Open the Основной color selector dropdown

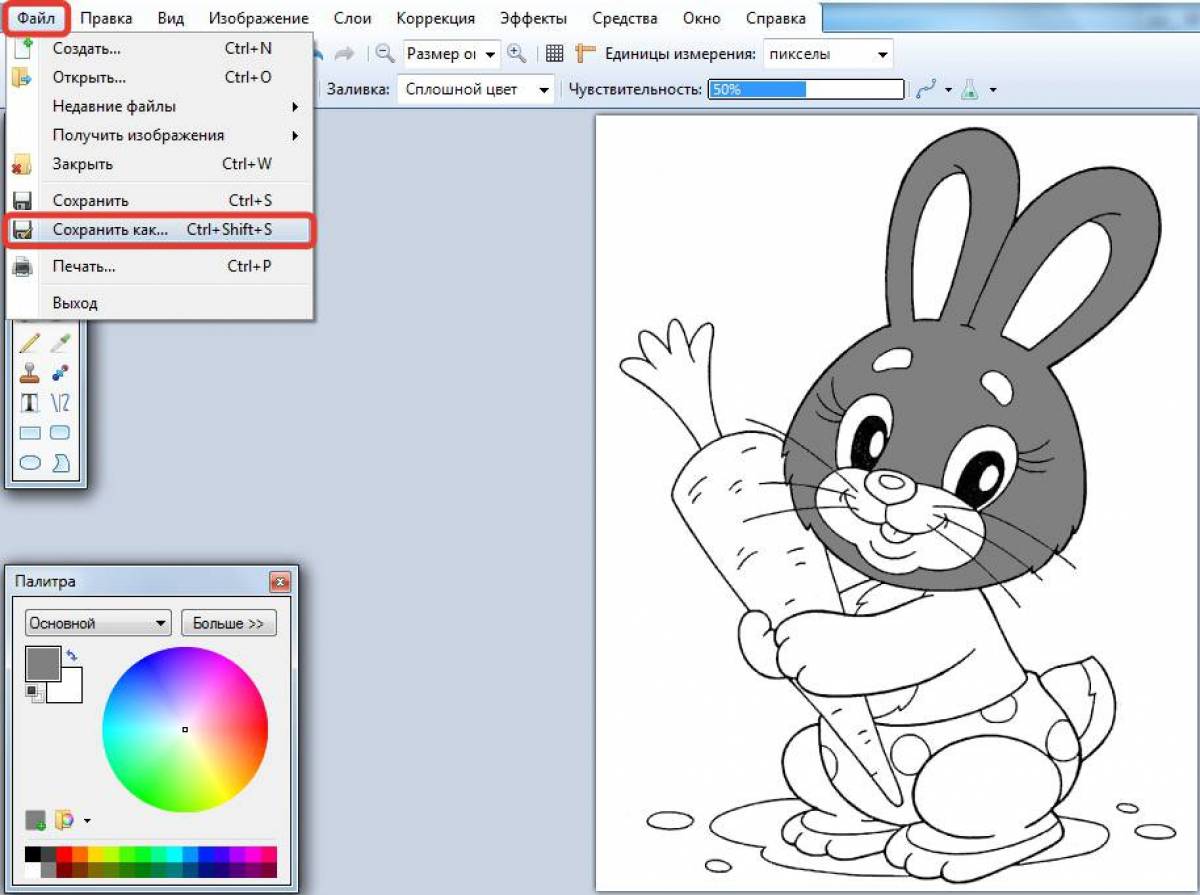point(98,623)
